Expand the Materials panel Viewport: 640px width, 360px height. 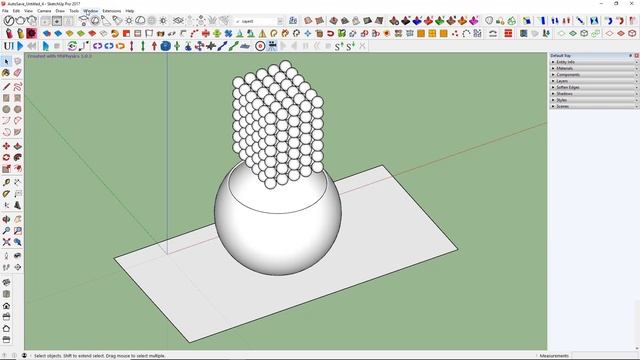594,69
